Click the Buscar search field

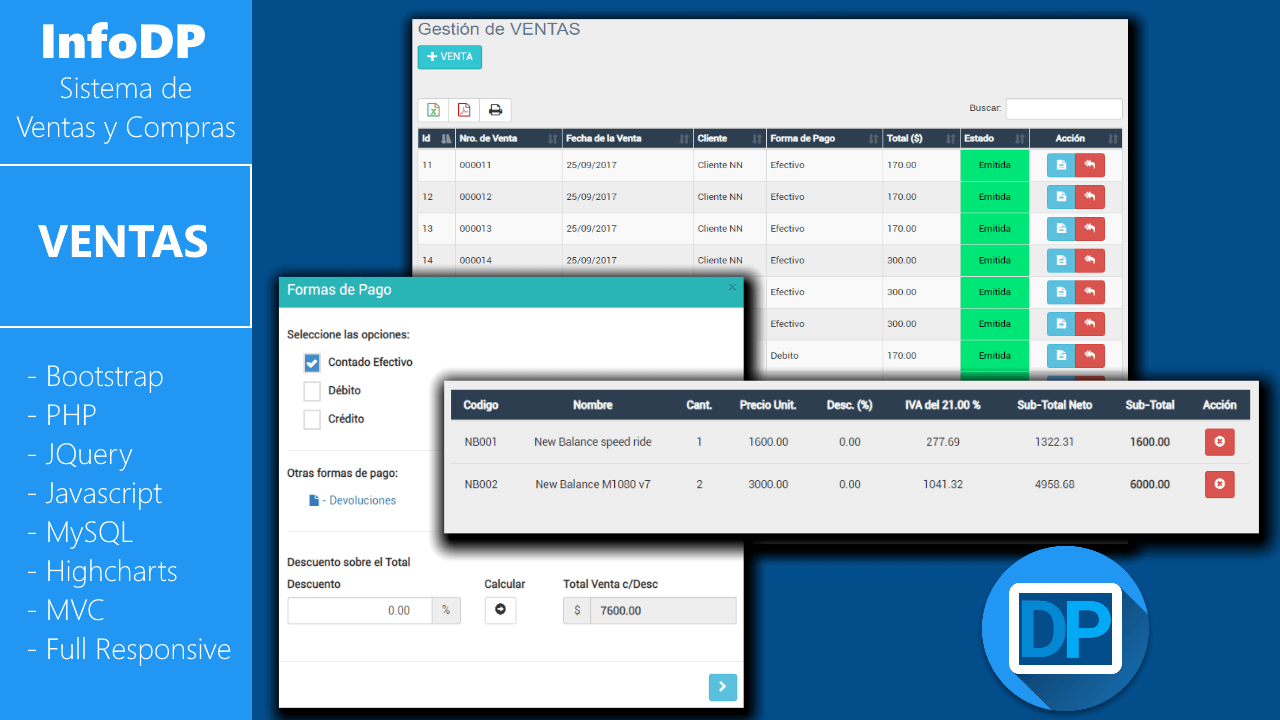(1064, 109)
